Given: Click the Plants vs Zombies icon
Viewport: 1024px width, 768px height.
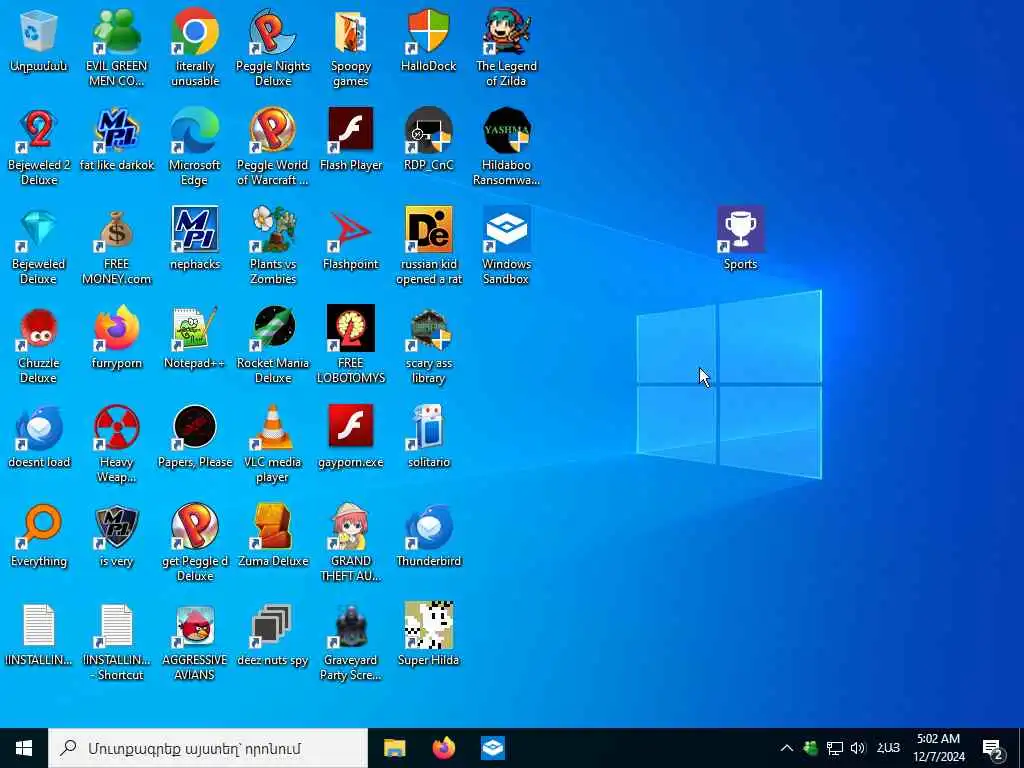Looking at the screenshot, I should (272, 246).
